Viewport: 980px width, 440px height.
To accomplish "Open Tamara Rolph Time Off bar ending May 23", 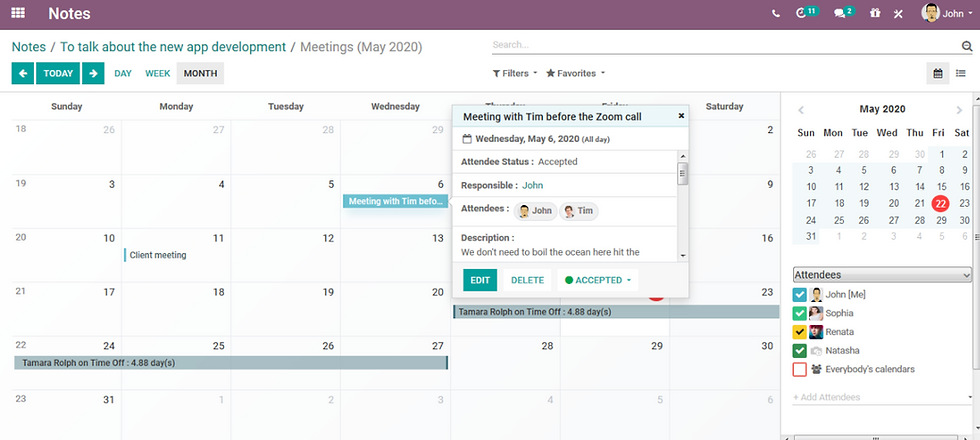I will click(x=616, y=311).
